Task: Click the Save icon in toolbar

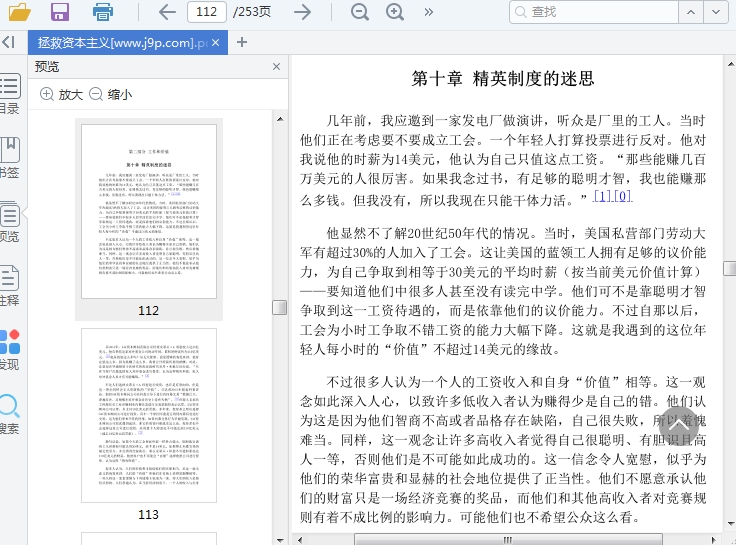Action: pos(60,12)
